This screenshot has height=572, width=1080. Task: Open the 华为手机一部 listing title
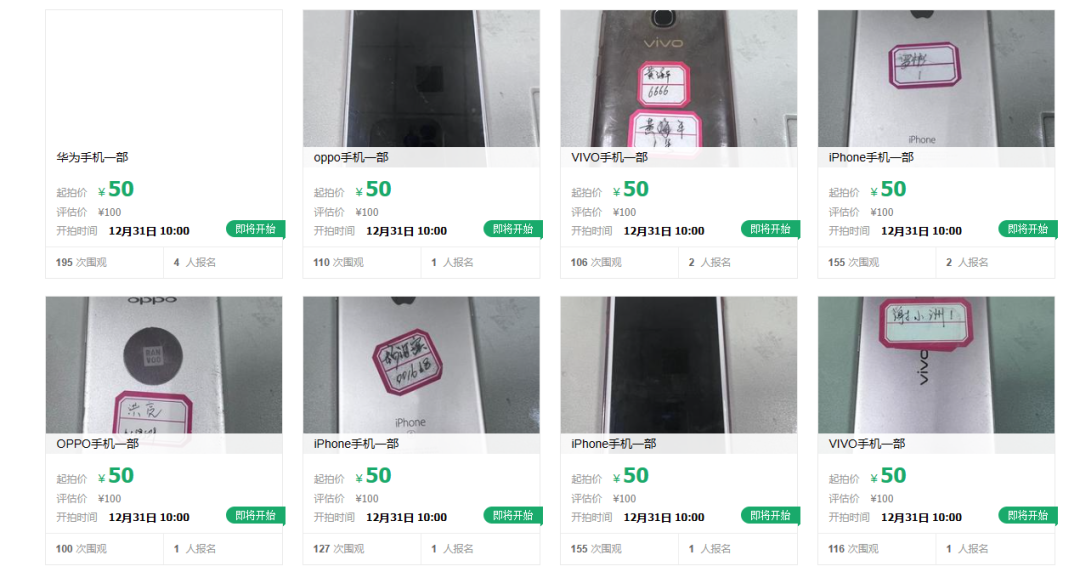pyautogui.click(x=92, y=157)
